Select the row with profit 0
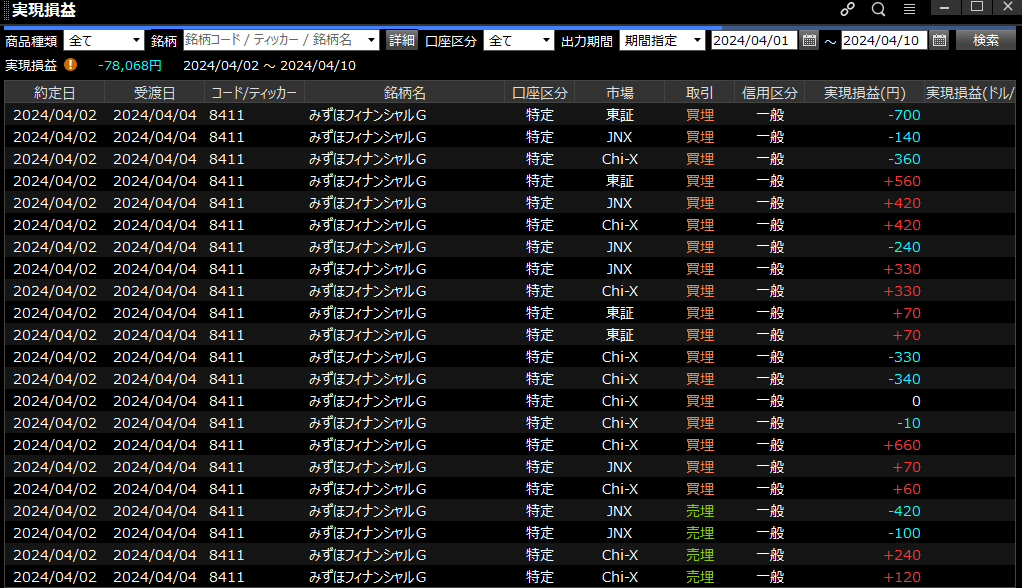Viewport: 1022px width, 588px height. pos(510,401)
